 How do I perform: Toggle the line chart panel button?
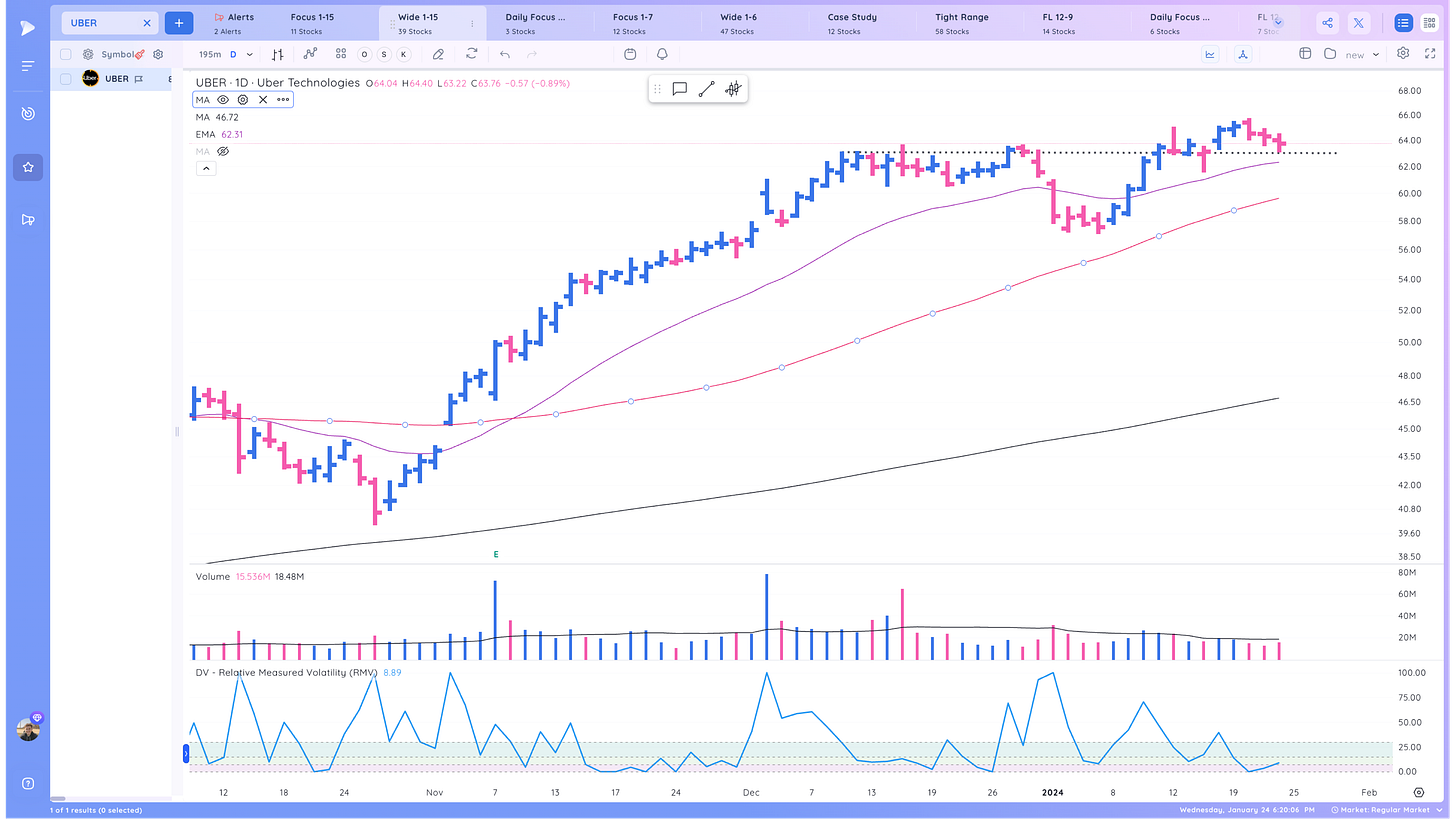(1210, 54)
